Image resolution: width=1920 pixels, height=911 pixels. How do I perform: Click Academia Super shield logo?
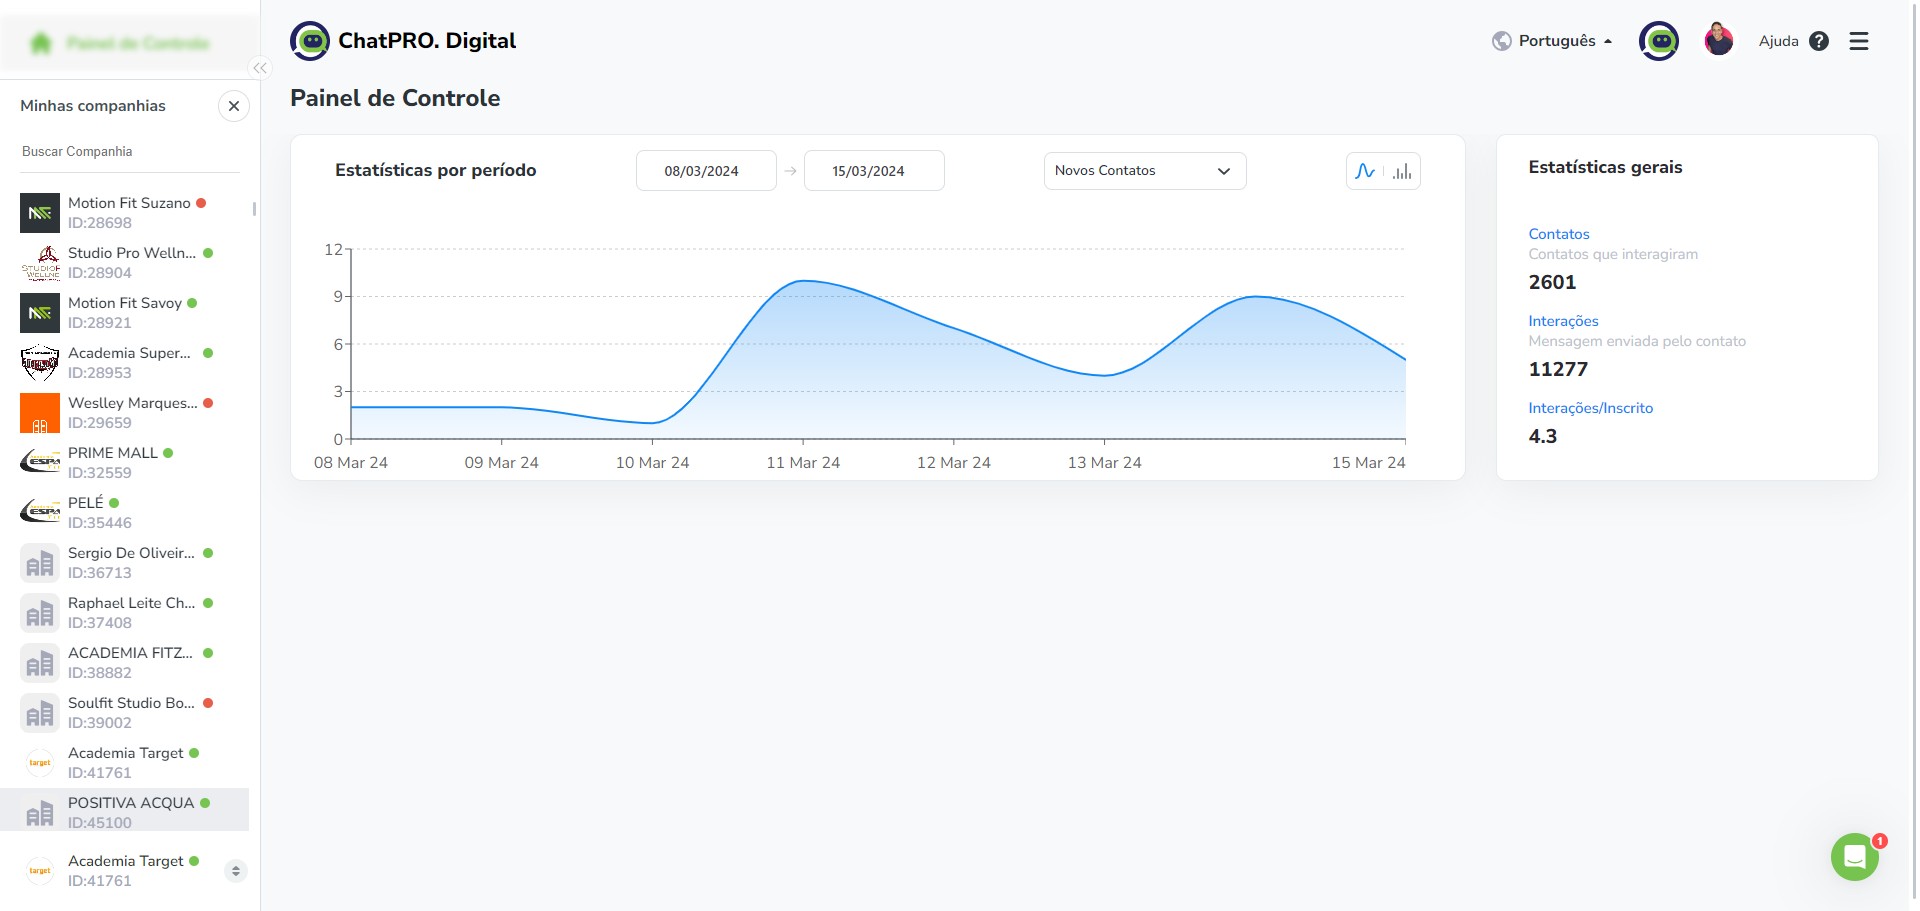pos(40,363)
